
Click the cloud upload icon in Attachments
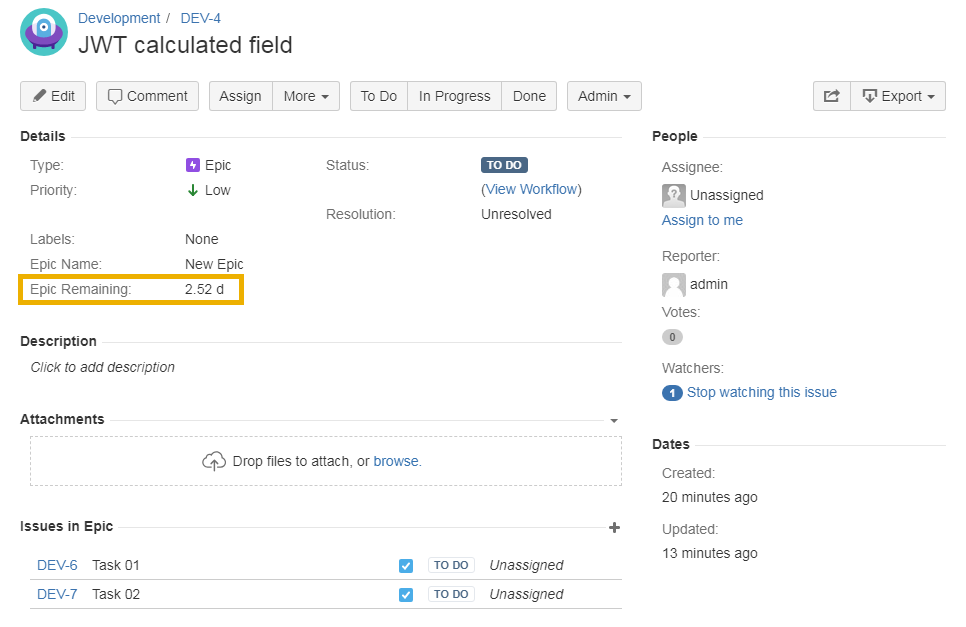tap(214, 461)
